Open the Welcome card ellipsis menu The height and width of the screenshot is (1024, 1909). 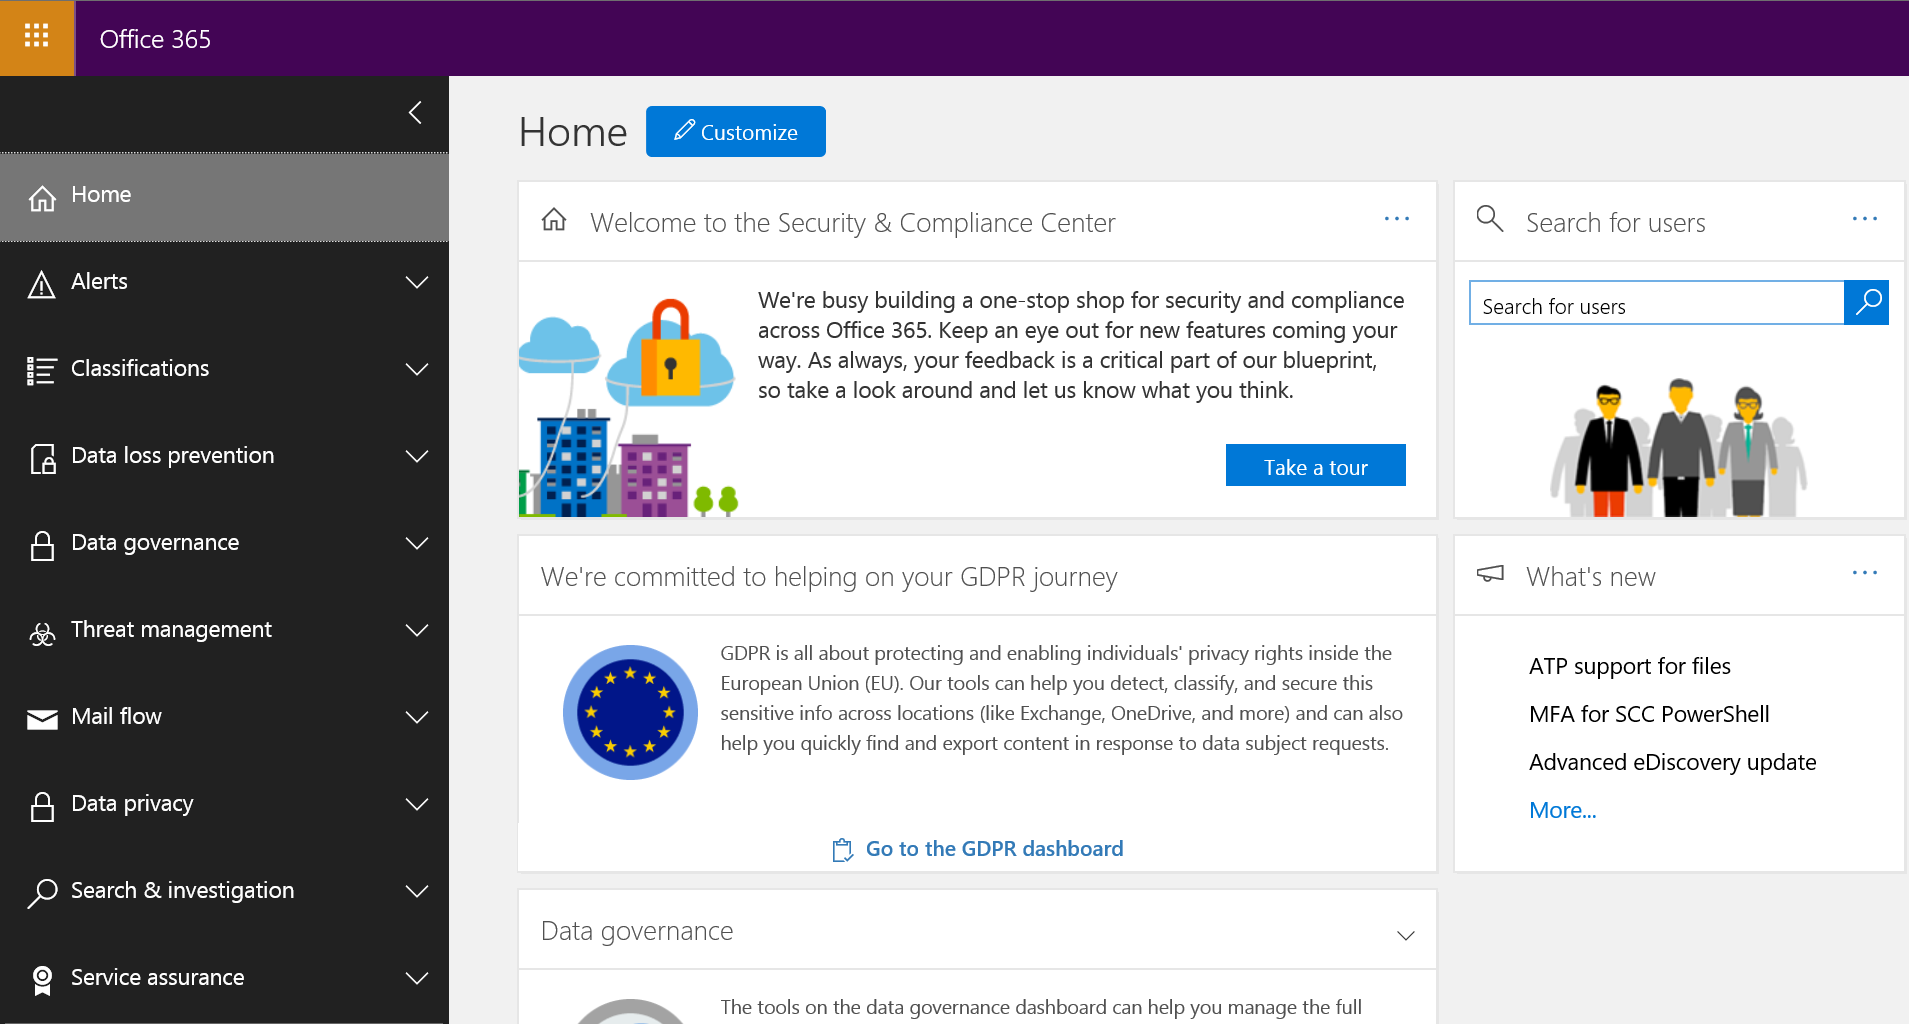(x=1397, y=219)
